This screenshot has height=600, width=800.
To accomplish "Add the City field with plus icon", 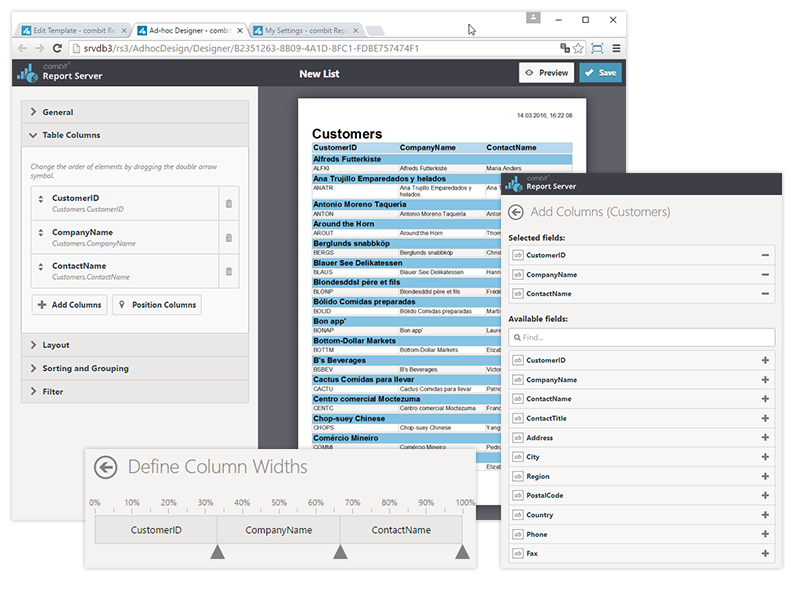I will pos(765,457).
